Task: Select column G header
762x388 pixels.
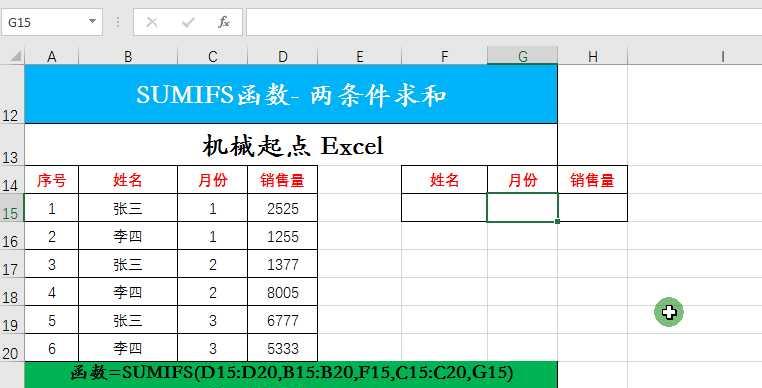Action: click(x=522, y=56)
